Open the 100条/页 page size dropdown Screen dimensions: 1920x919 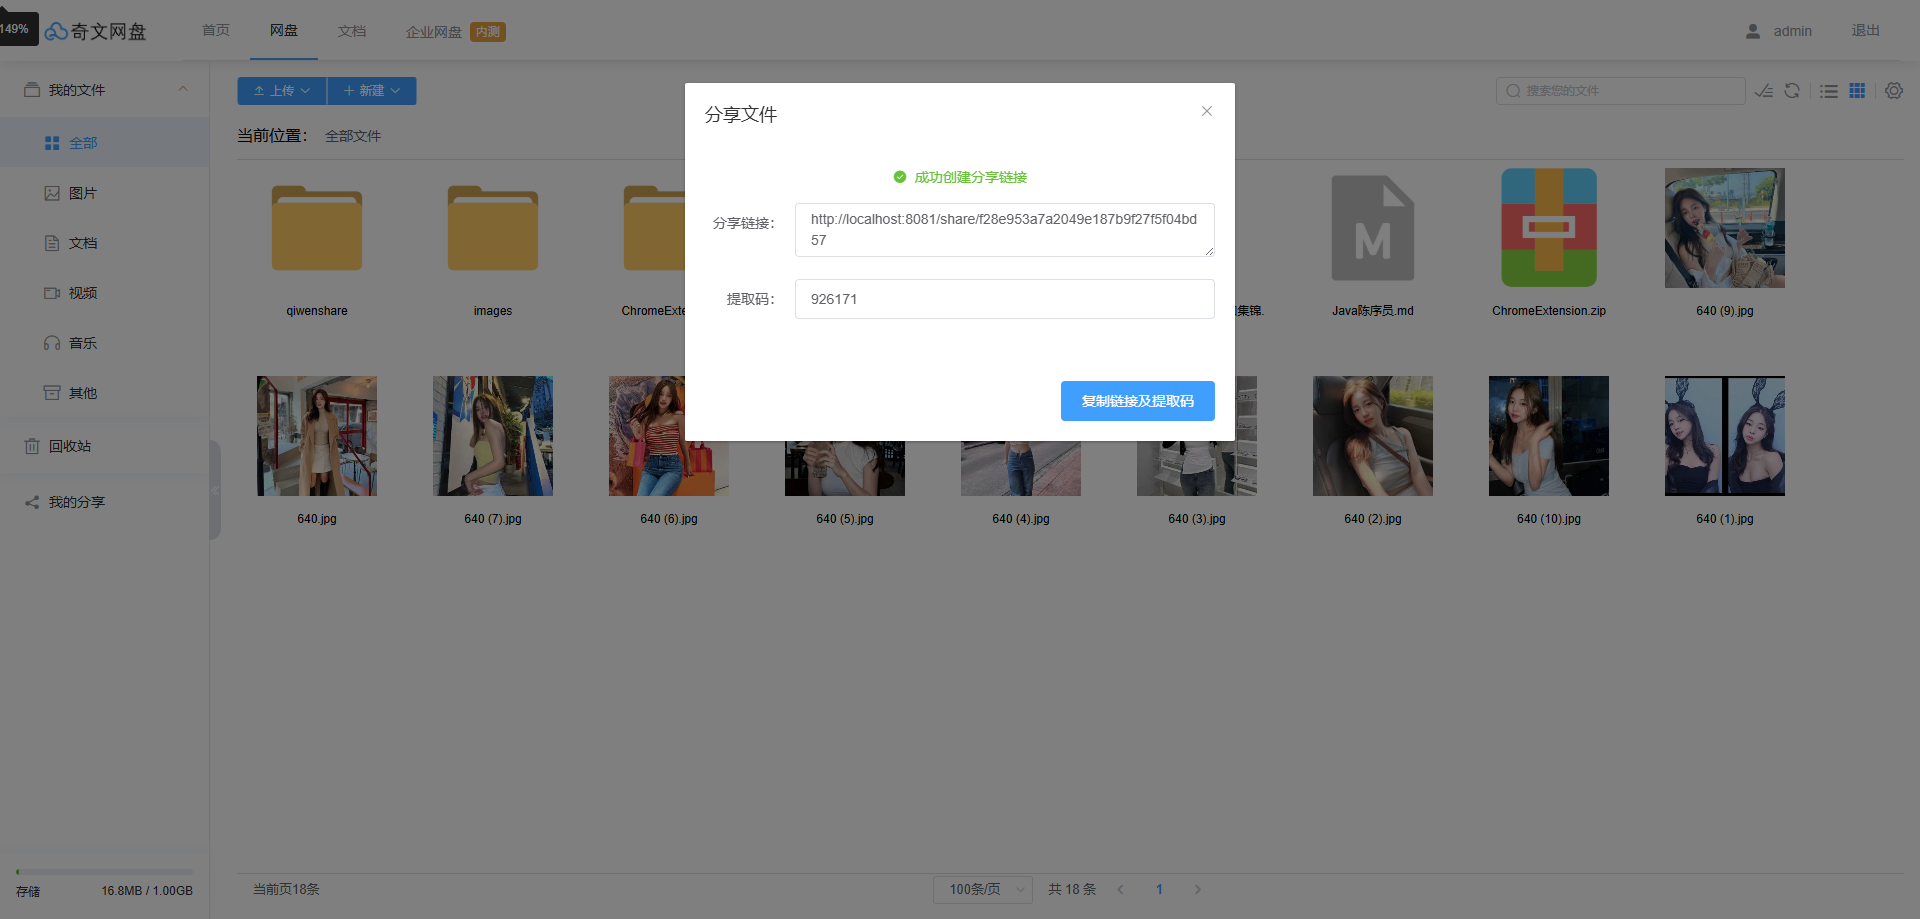pos(983,889)
